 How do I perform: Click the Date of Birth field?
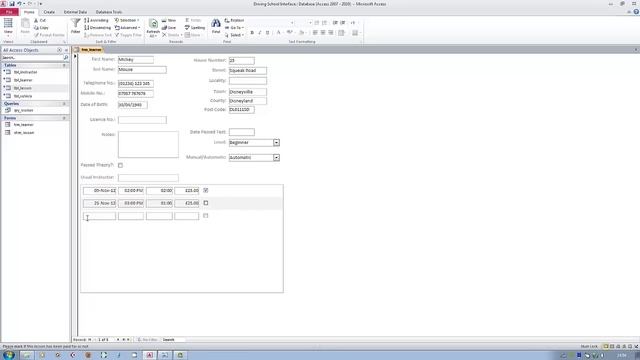click(x=133, y=105)
